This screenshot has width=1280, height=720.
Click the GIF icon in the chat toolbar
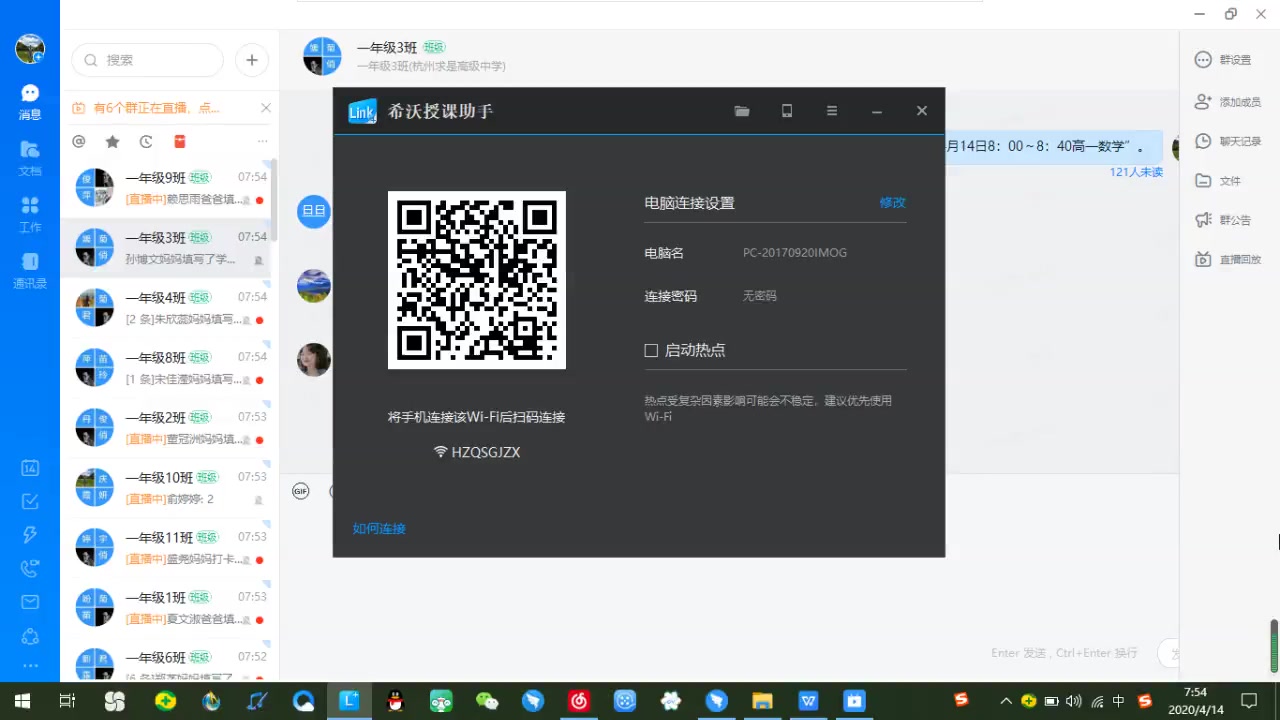(x=301, y=490)
